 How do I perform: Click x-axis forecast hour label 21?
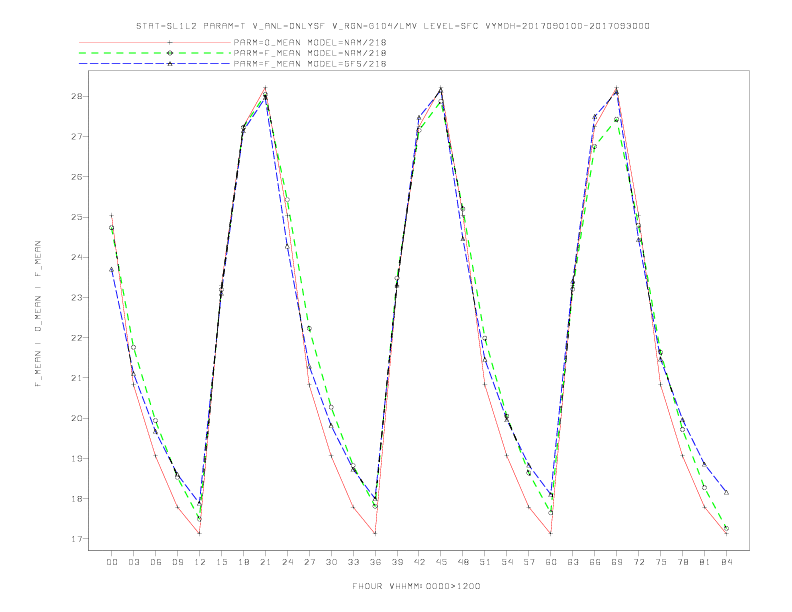(x=266, y=562)
